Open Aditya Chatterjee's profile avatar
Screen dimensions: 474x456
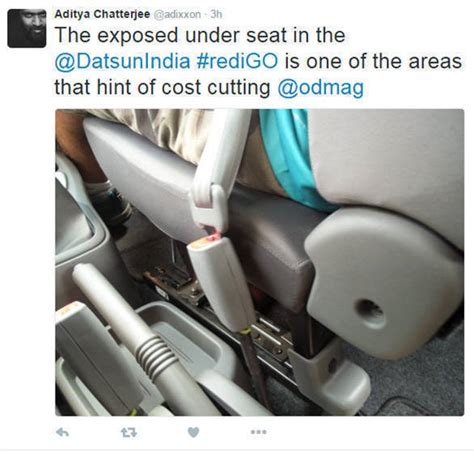27,28
